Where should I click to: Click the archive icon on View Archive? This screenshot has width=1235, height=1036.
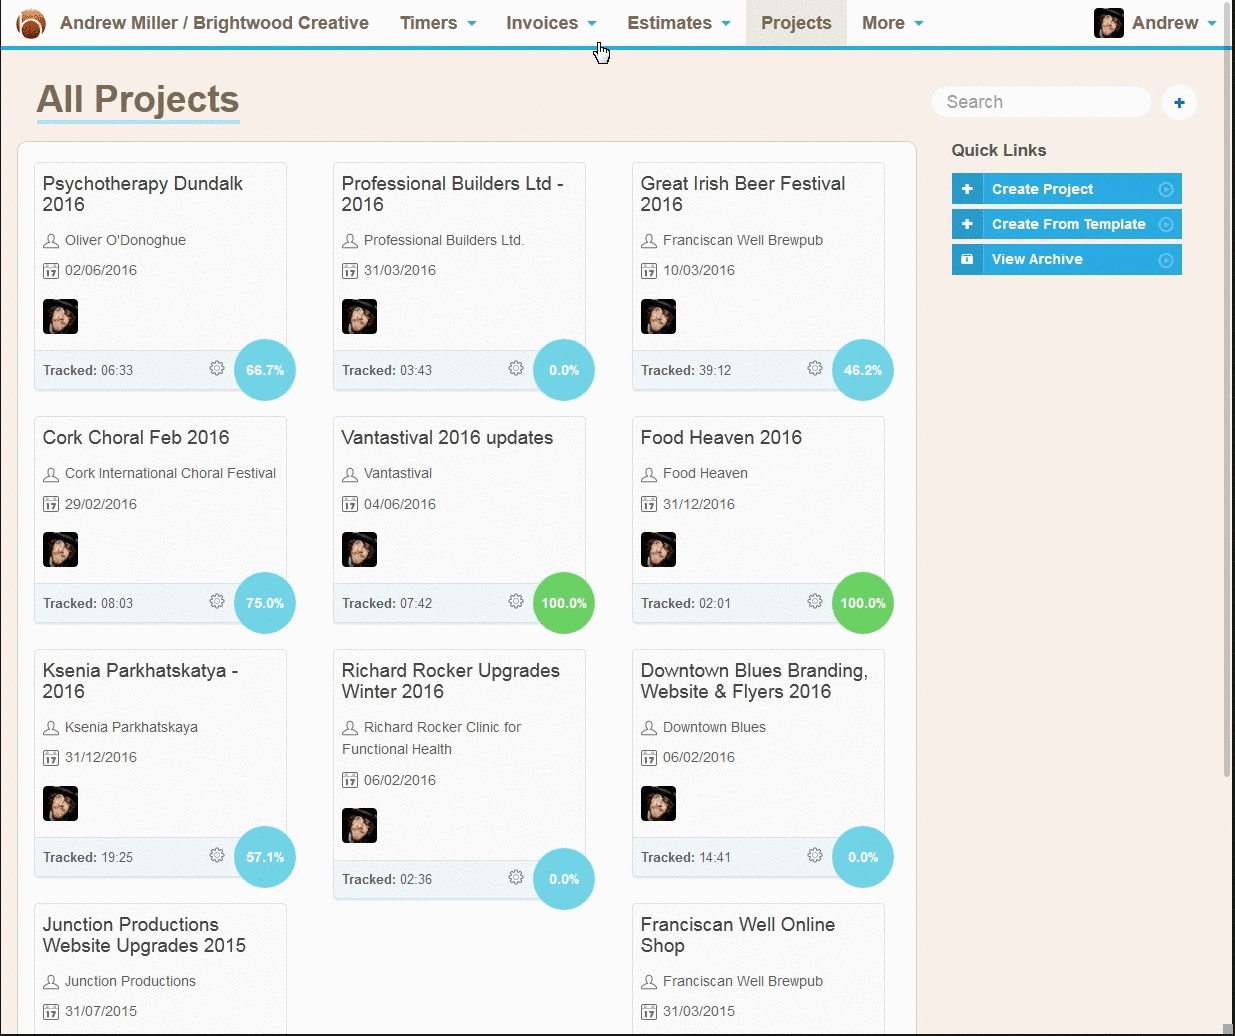pyautogui.click(x=967, y=259)
